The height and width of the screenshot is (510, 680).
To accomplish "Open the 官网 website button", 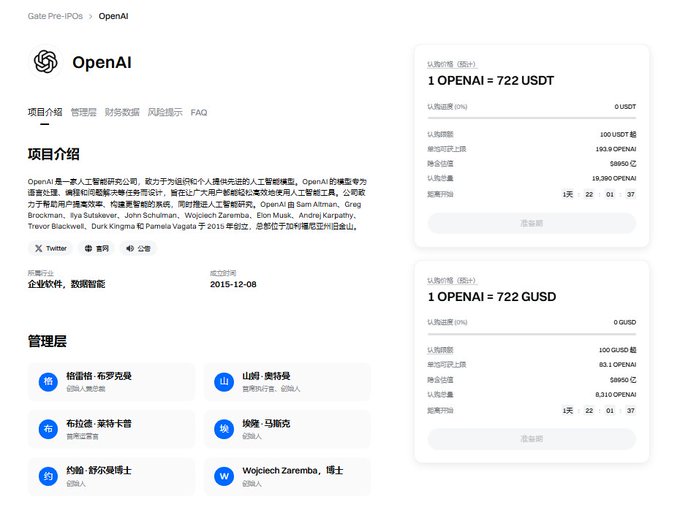I will tap(96, 248).
